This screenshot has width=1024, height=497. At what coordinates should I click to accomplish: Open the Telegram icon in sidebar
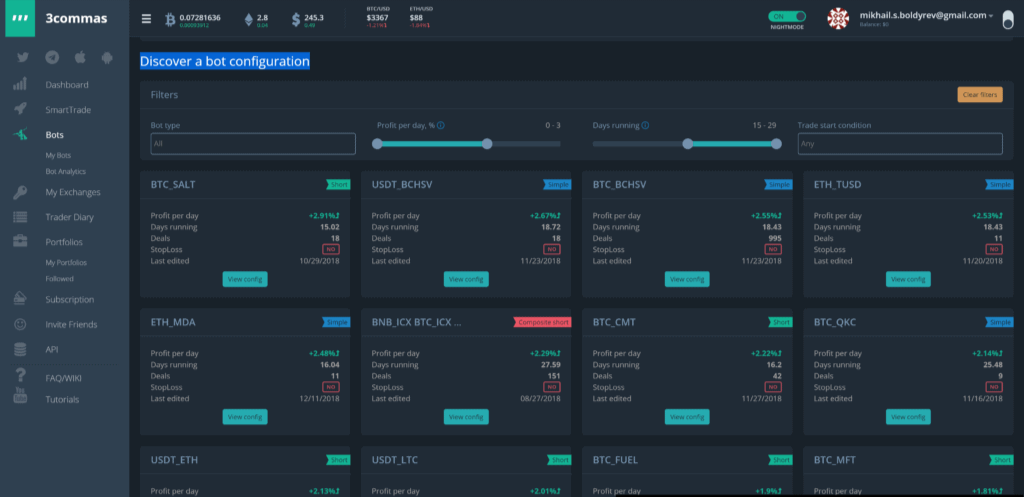pos(52,57)
